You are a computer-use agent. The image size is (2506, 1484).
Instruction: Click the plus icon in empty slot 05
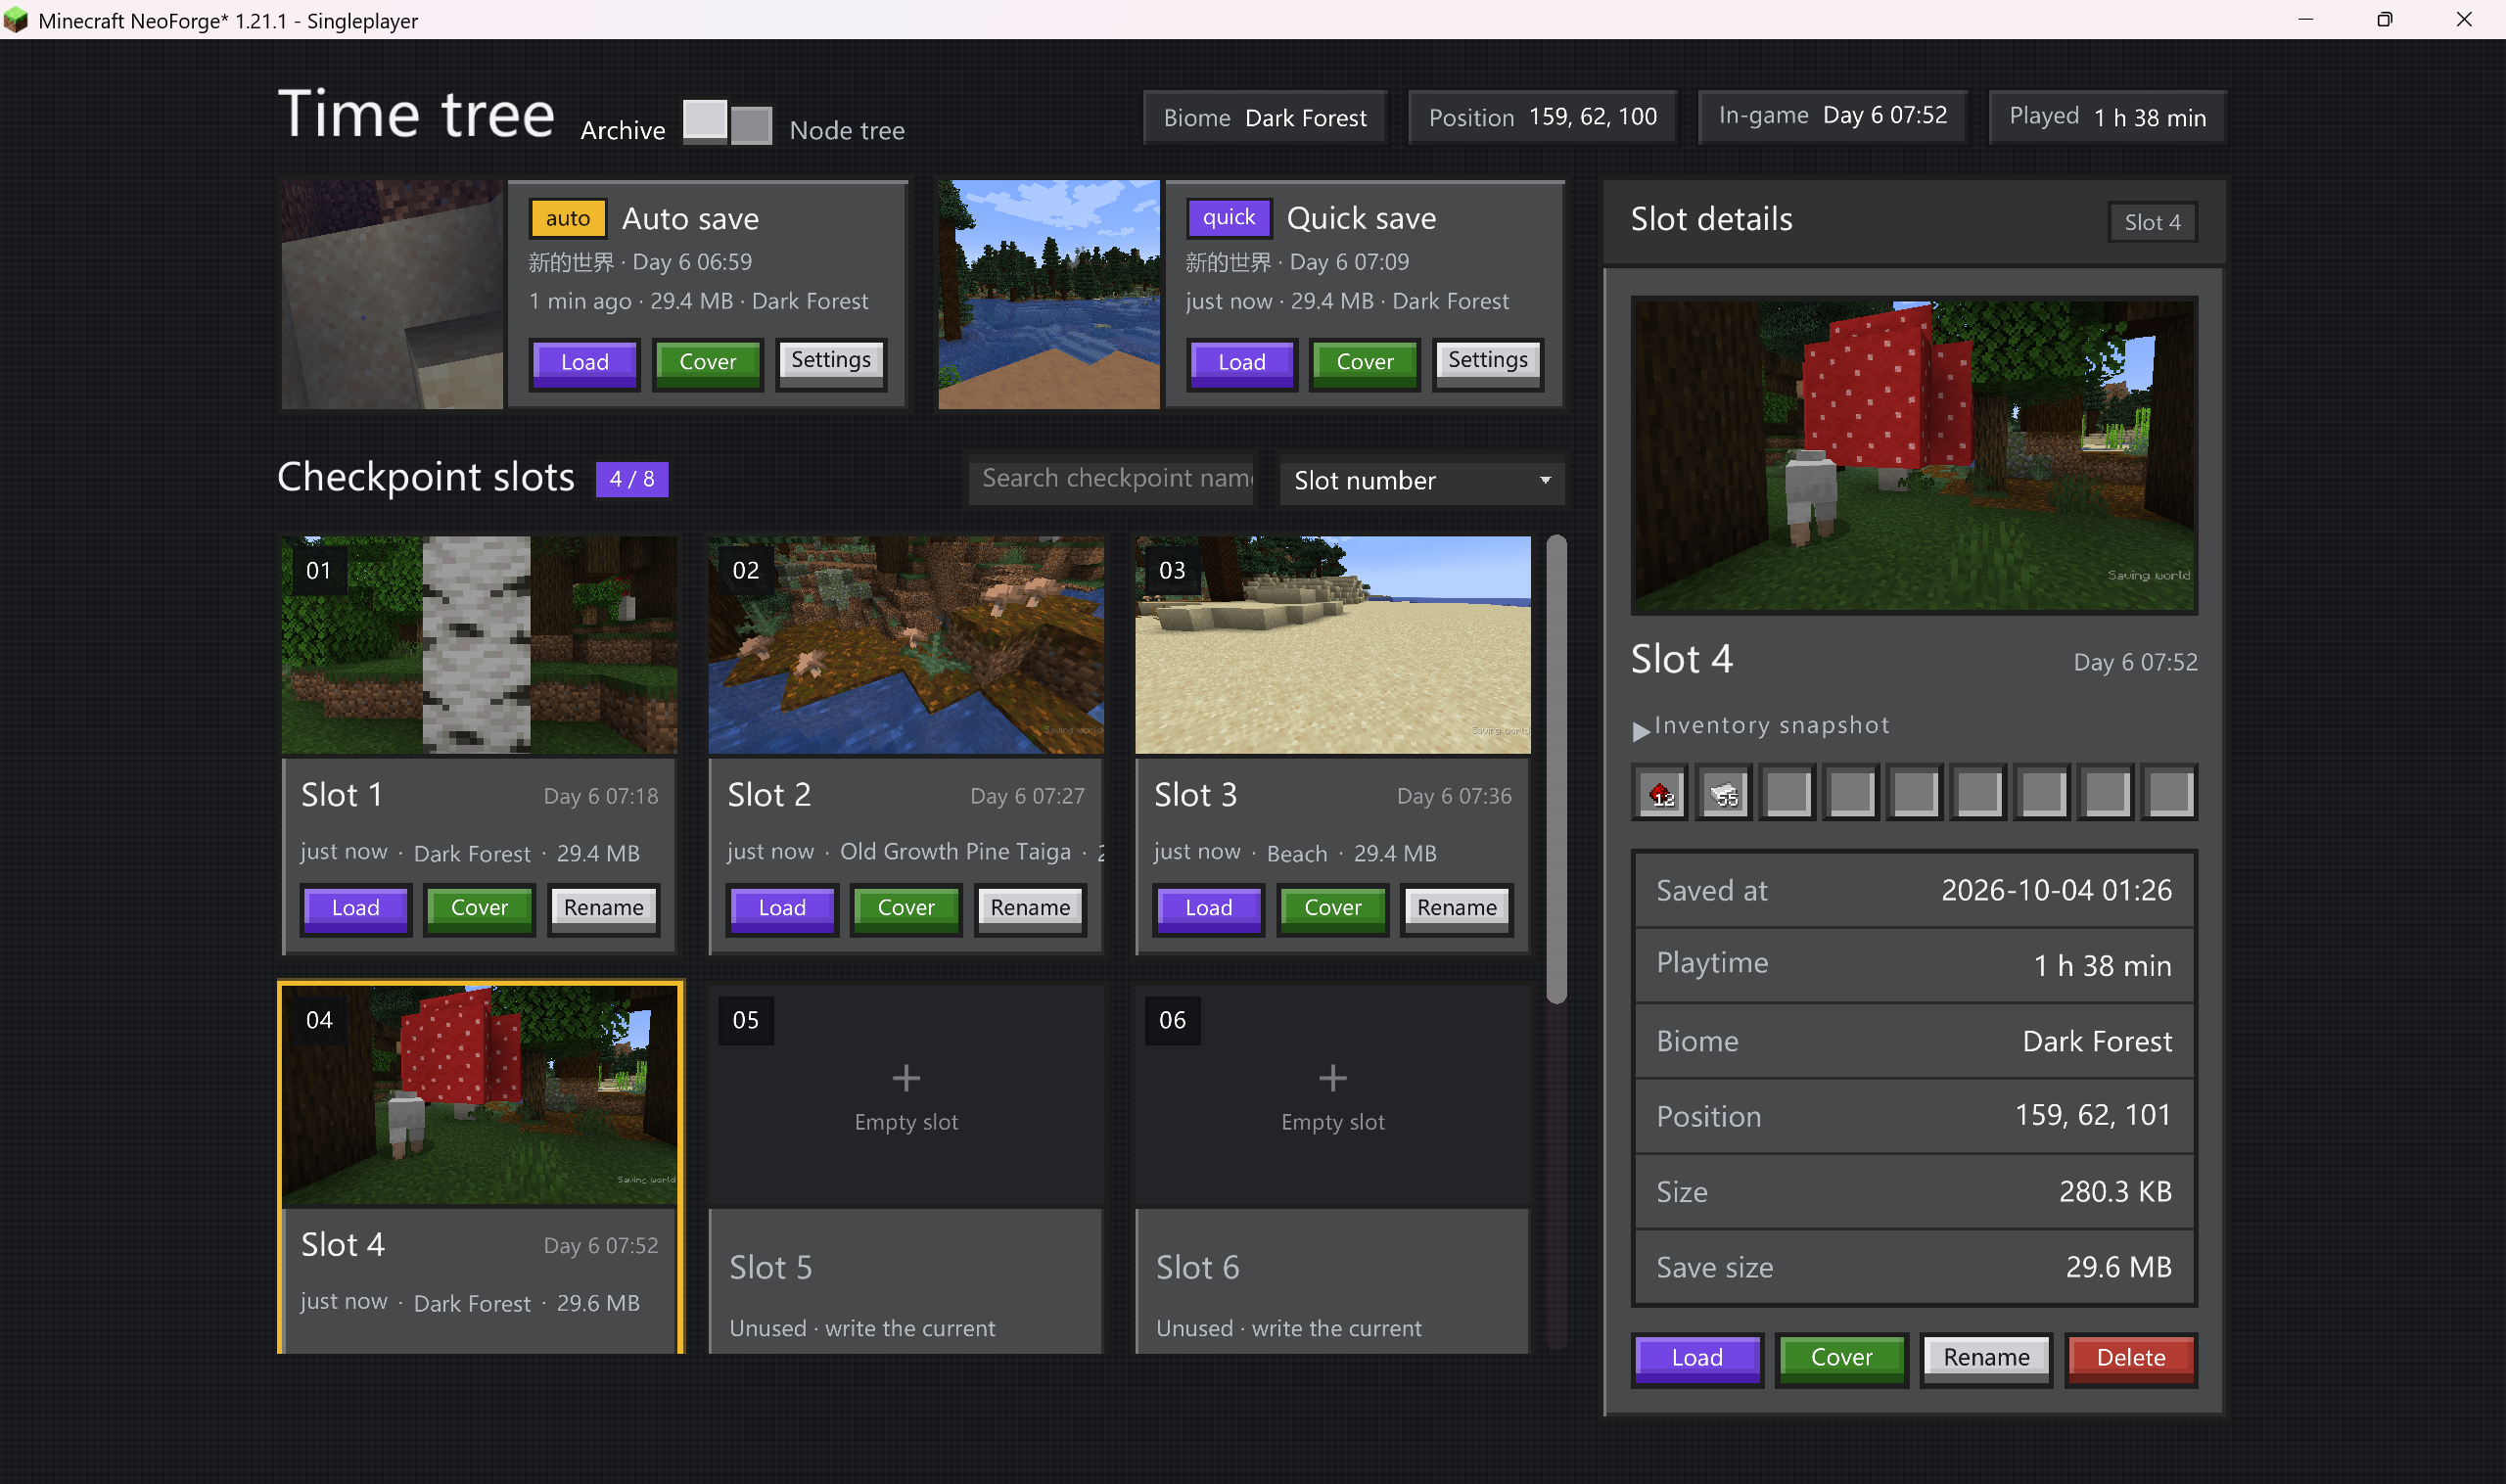906,1078
